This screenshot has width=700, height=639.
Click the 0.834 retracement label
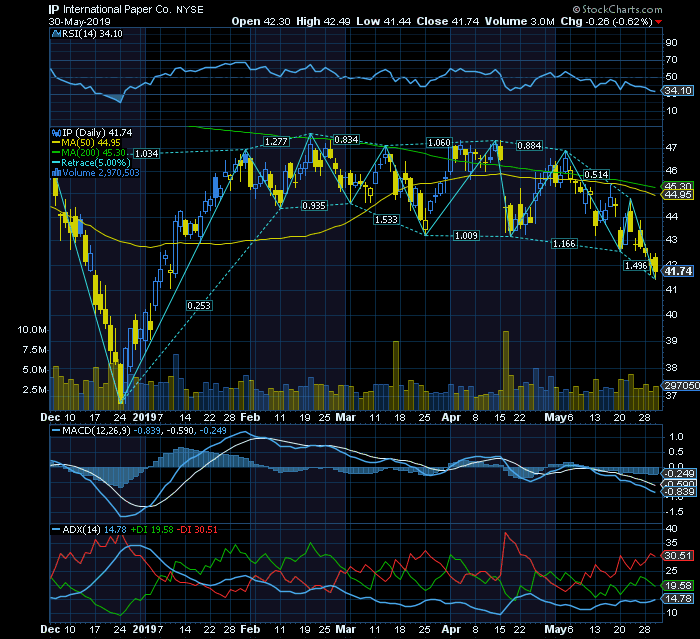(x=346, y=140)
